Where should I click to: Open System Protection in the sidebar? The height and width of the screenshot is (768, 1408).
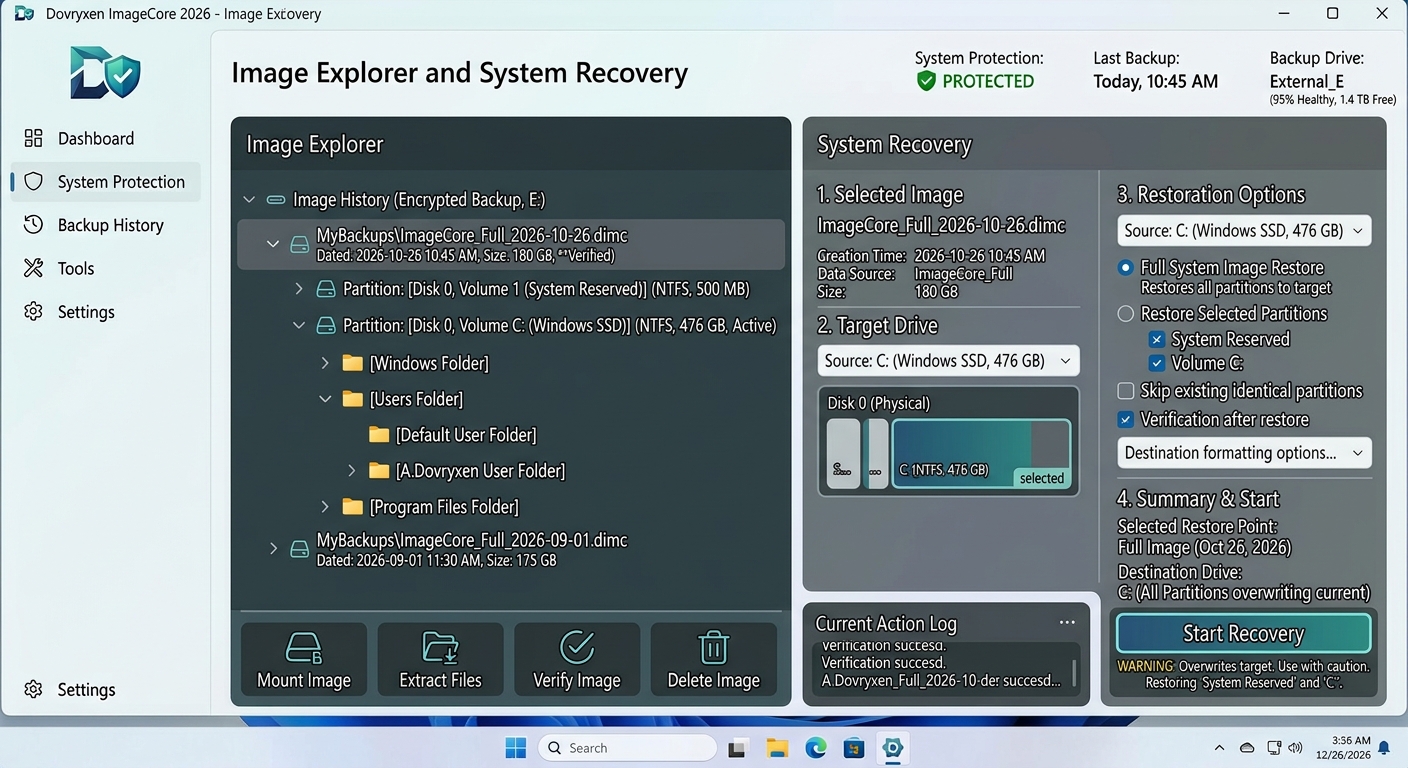(106, 182)
